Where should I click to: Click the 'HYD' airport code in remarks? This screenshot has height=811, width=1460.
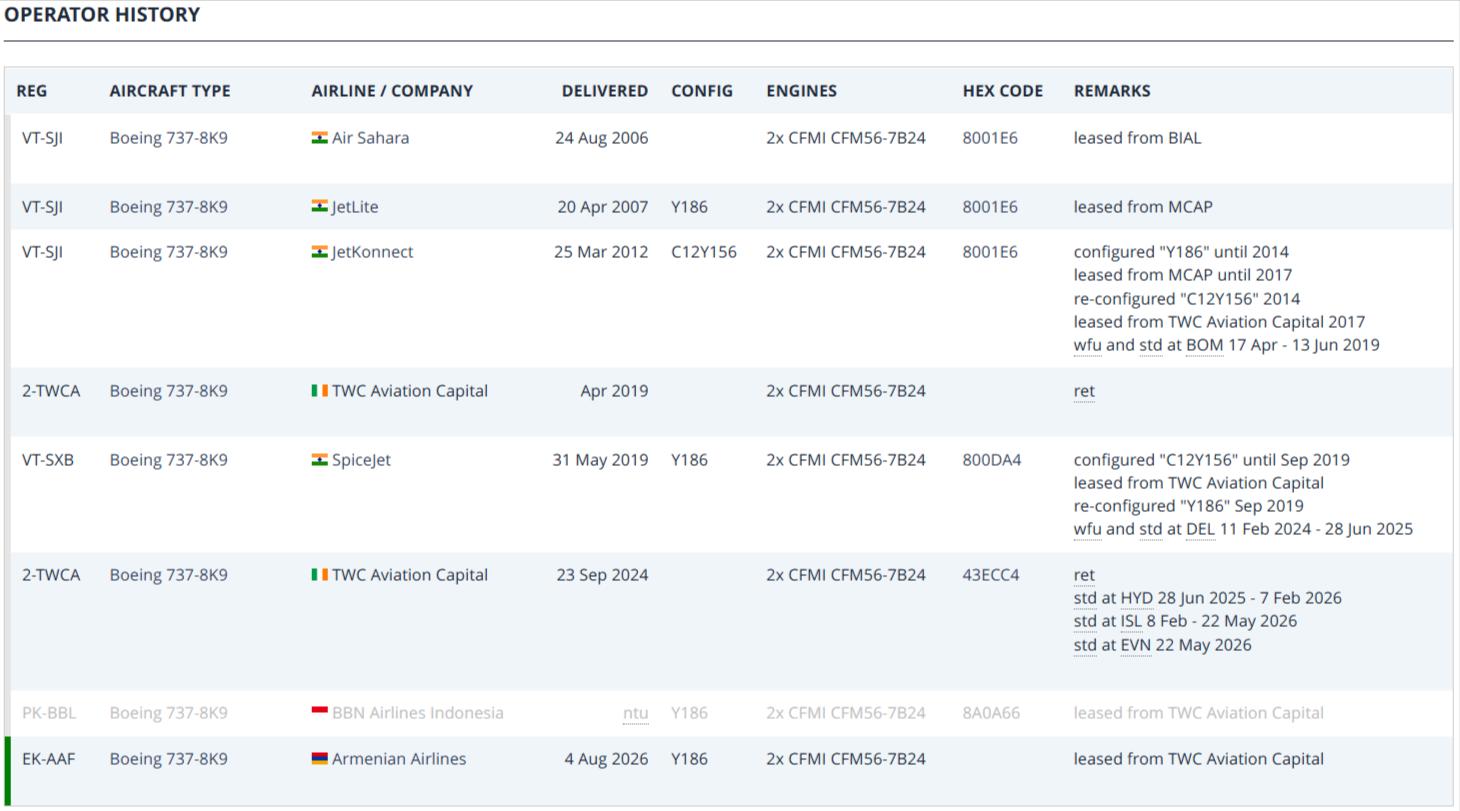[1137, 598]
